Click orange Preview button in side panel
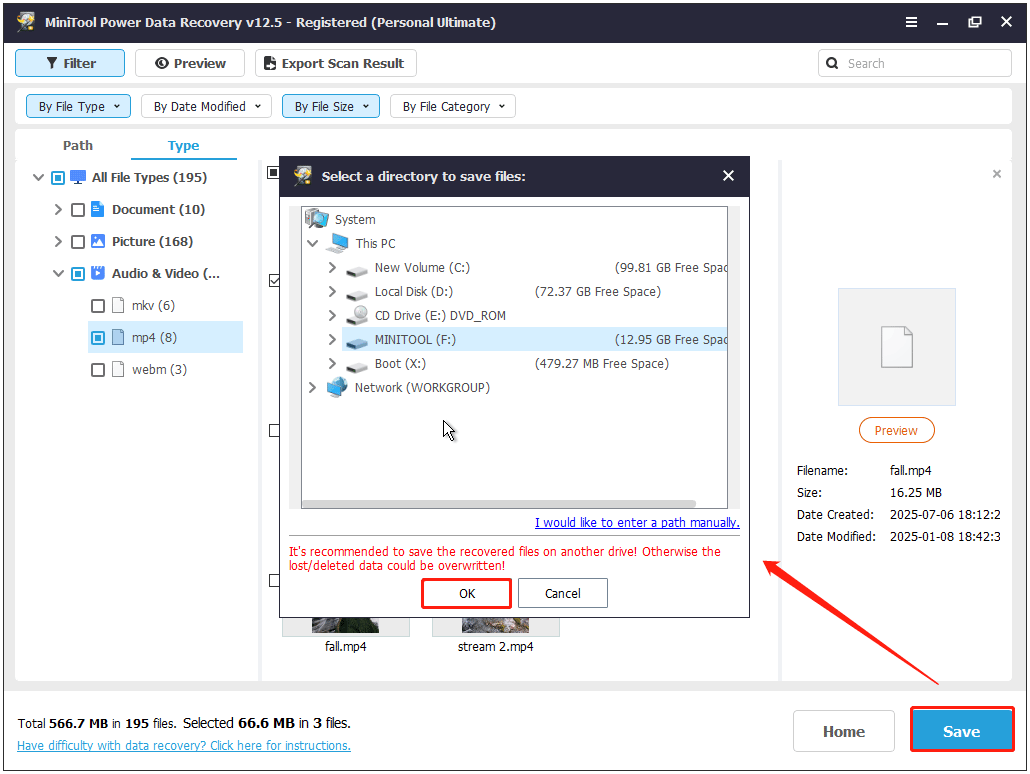Image resolution: width=1030 pixels, height=774 pixels. [897, 430]
